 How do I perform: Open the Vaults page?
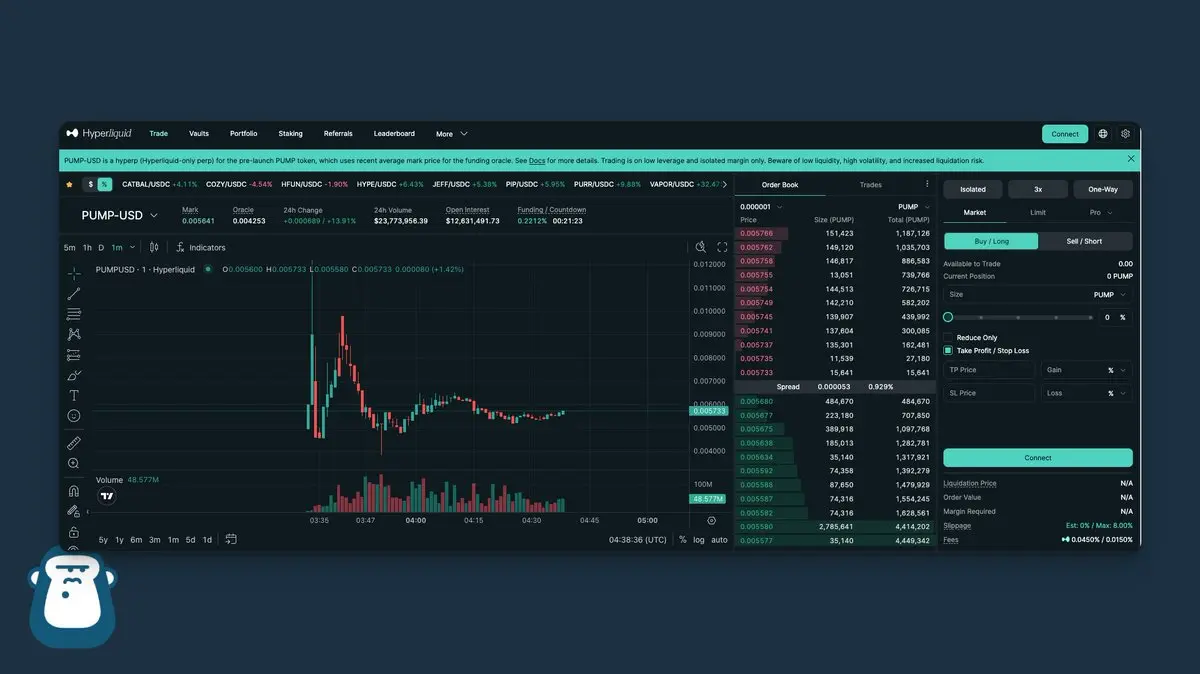point(199,134)
